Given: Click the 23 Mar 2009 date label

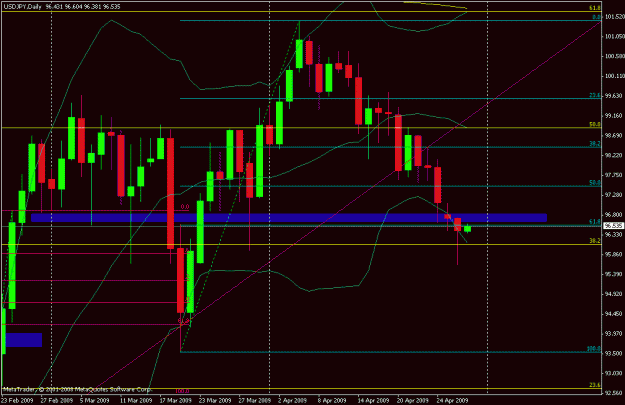Looking at the screenshot, I should [x=215, y=400].
